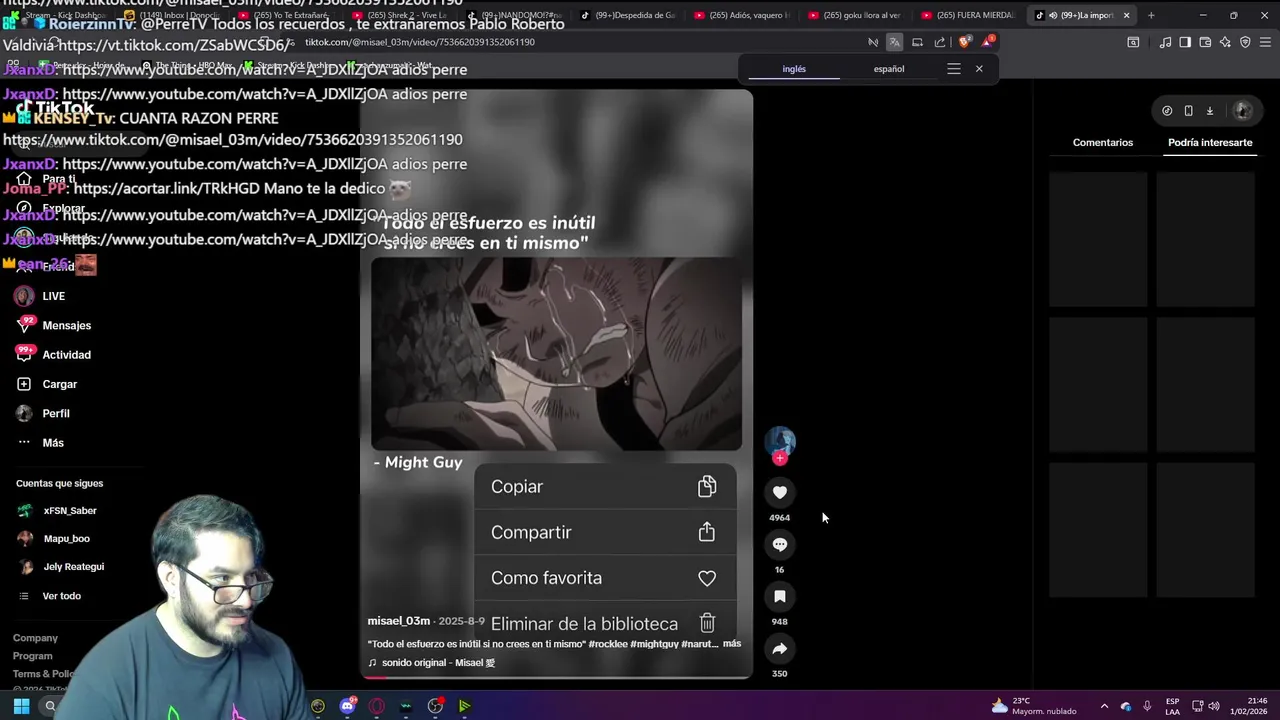Click the share page icon in address bar
Viewport: 1280px width, 720px height.
[x=940, y=42]
